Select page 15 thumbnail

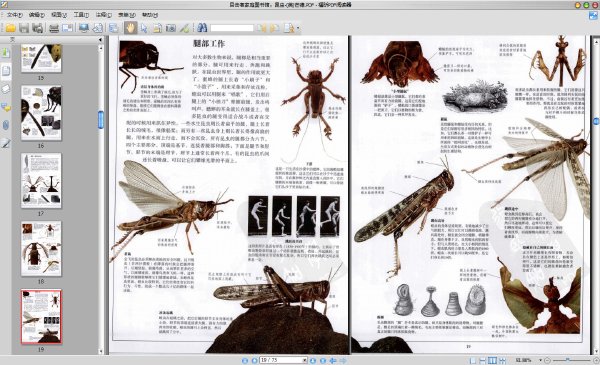click(x=41, y=58)
